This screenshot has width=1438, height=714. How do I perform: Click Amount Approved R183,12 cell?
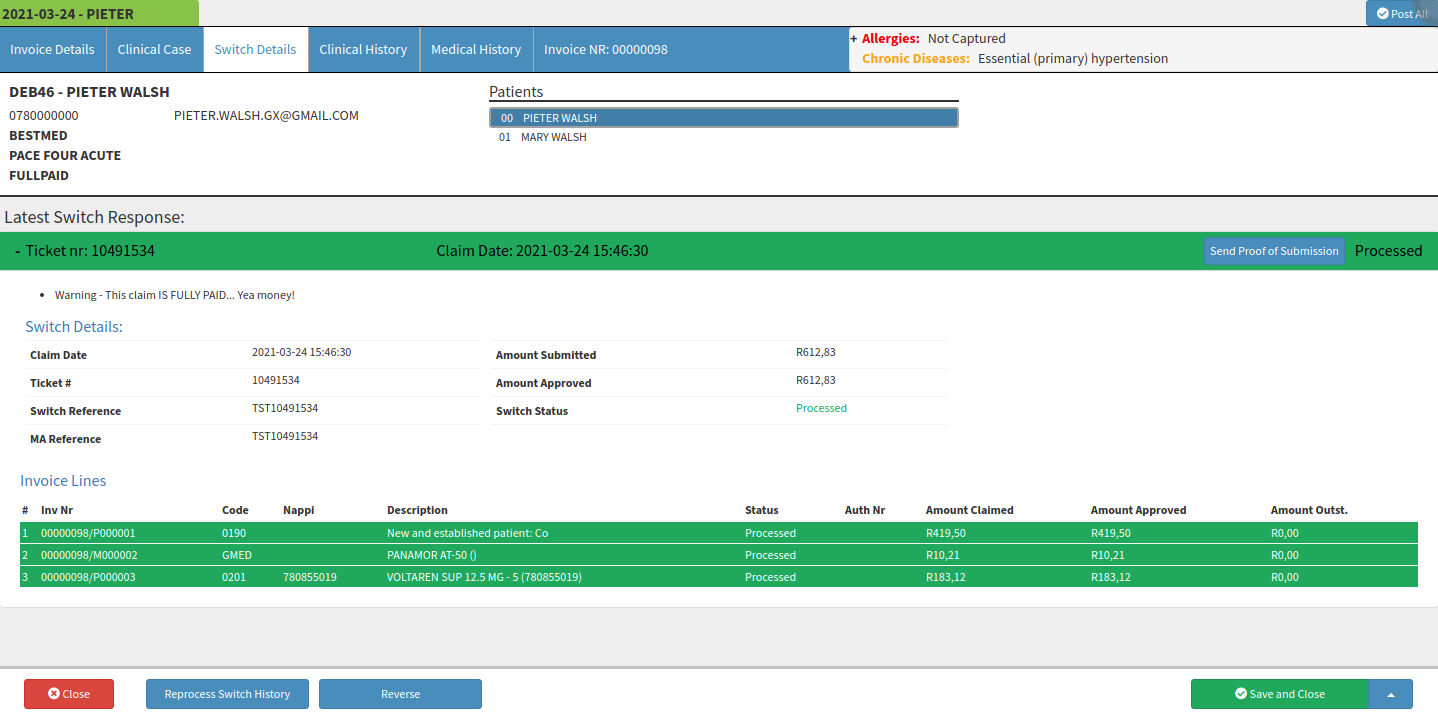[1111, 577]
